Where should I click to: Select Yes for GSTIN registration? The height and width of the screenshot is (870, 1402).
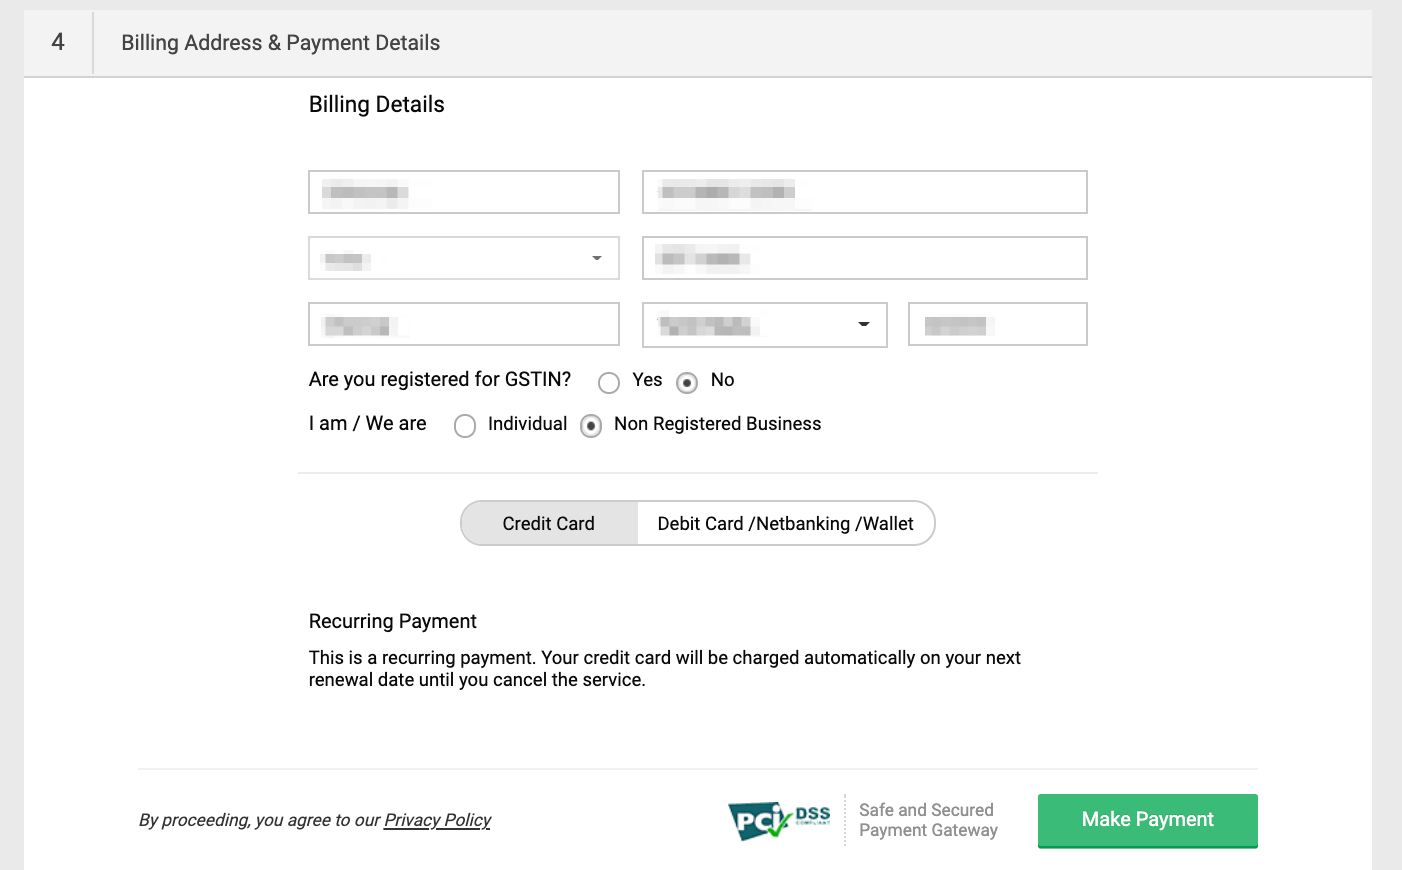click(x=609, y=382)
